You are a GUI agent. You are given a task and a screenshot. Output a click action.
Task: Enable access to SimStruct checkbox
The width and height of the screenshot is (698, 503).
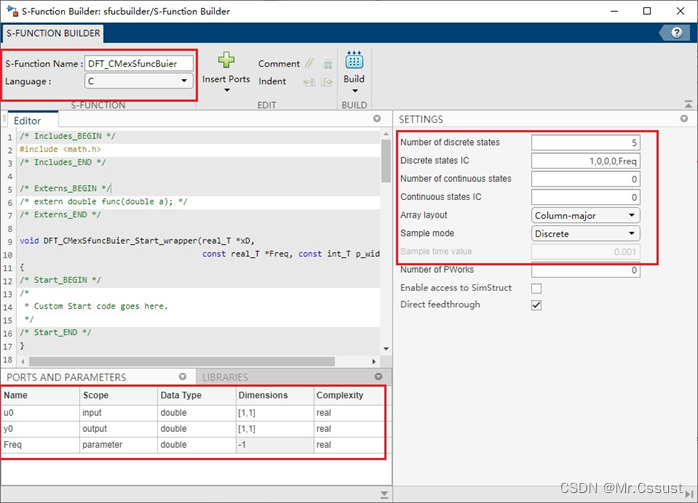536,288
